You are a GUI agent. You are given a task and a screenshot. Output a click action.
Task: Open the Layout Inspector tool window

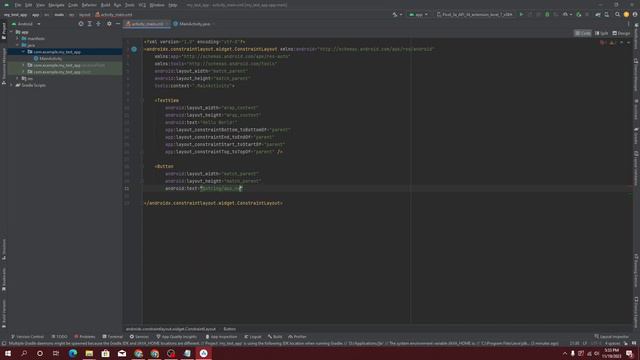coord(612,337)
